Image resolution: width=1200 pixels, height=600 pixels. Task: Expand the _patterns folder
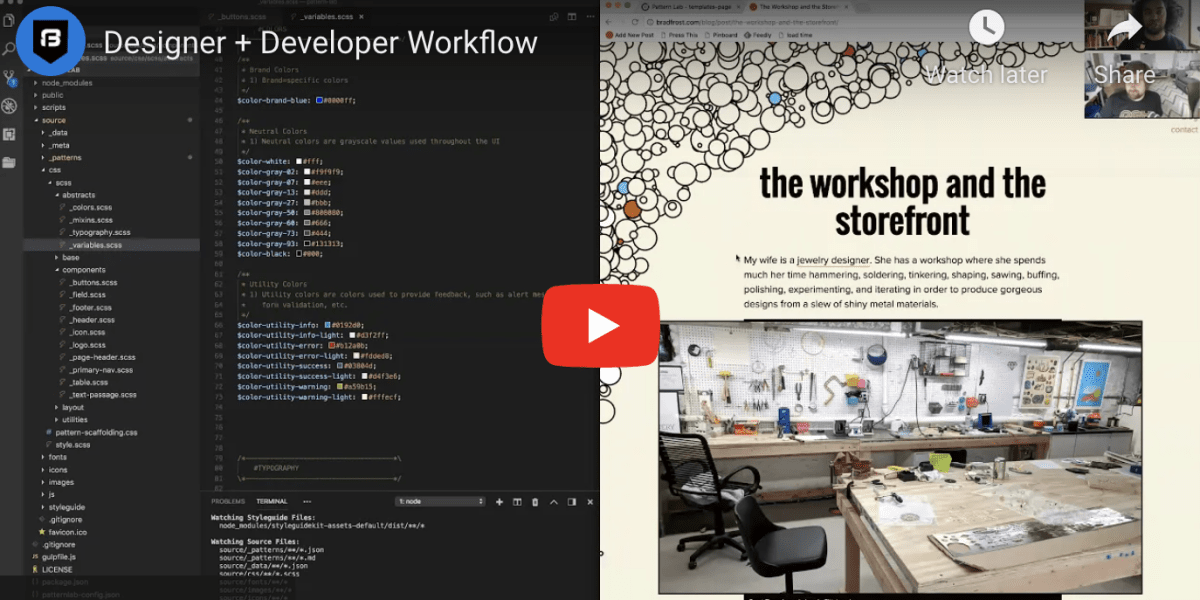[65, 157]
